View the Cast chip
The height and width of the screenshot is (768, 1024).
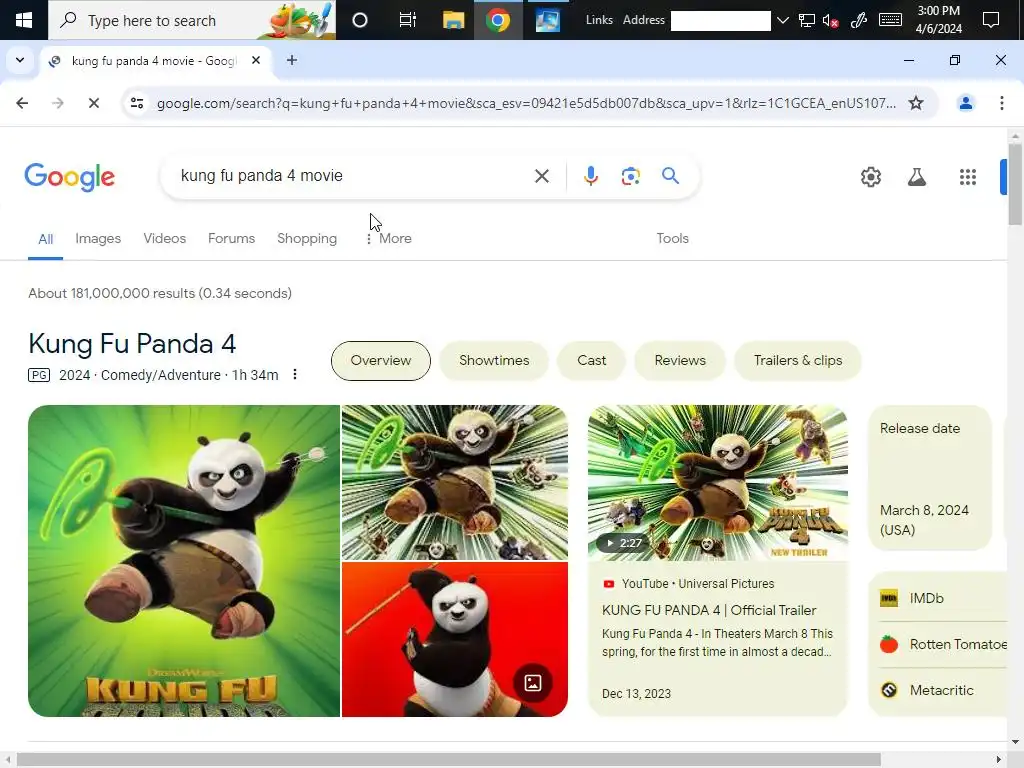click(x=591, y=360)
